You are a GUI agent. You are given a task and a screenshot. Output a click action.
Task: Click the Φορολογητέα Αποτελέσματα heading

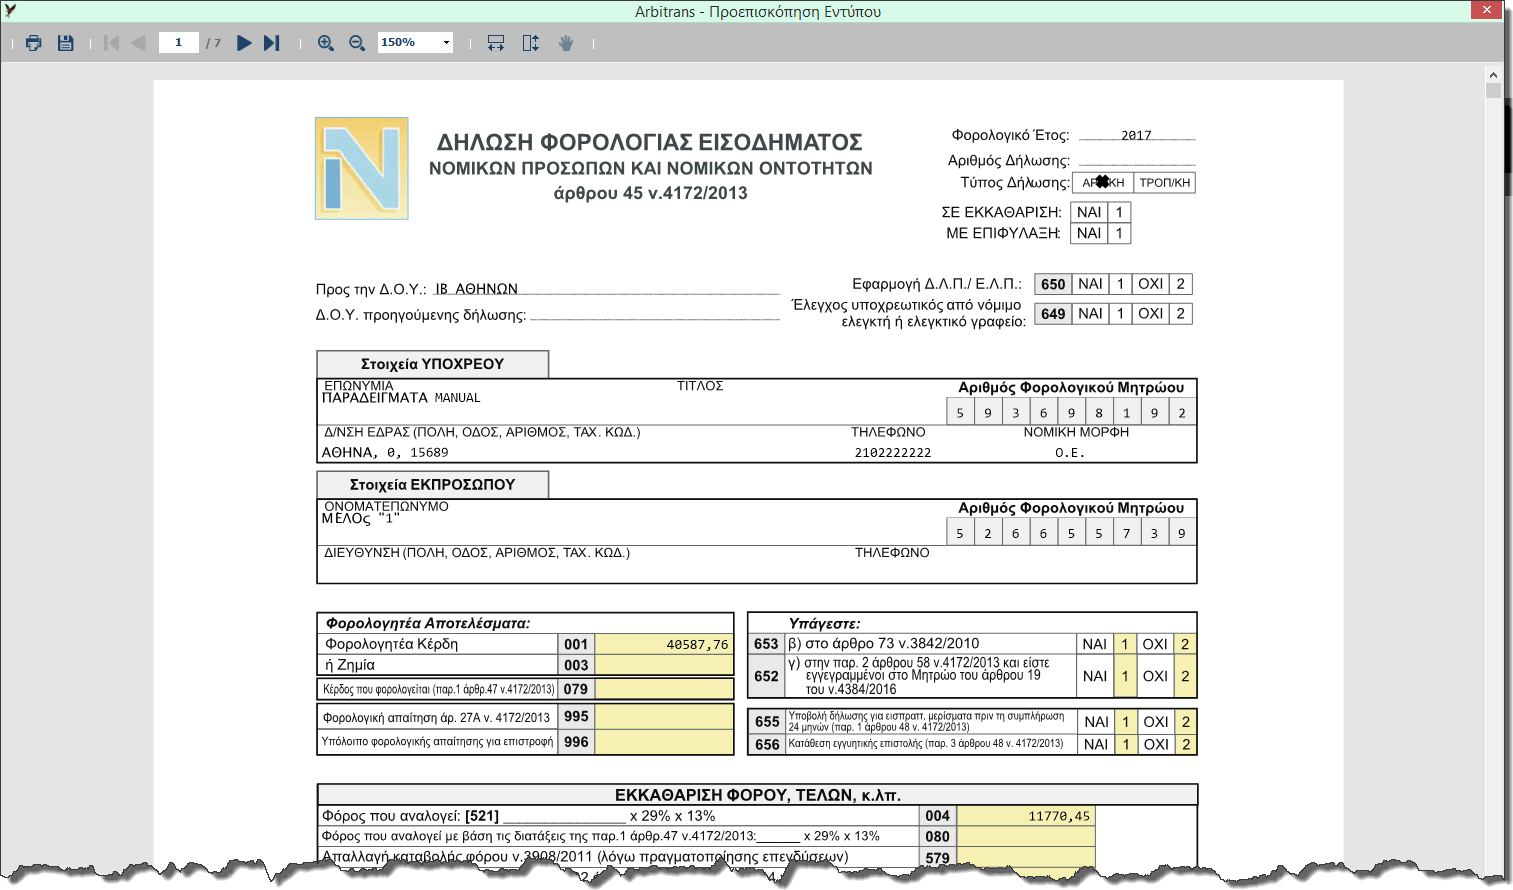pos(428,623)
